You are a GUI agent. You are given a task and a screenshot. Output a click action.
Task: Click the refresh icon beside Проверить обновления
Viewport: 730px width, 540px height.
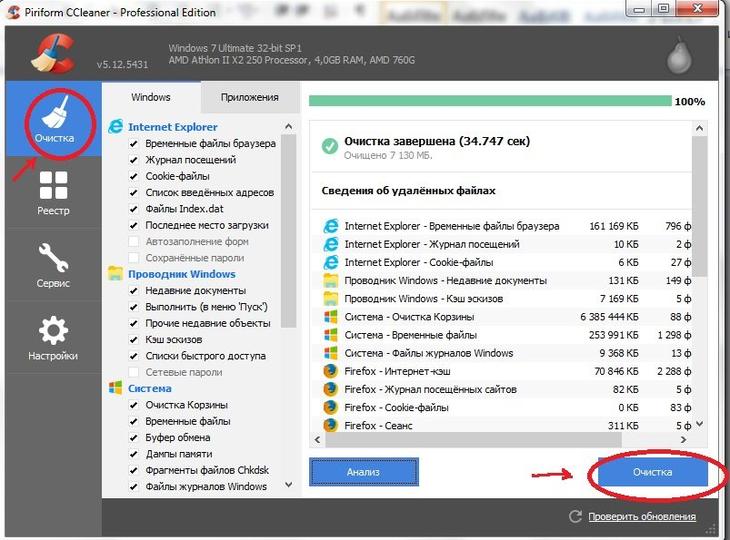coord(575,516)
